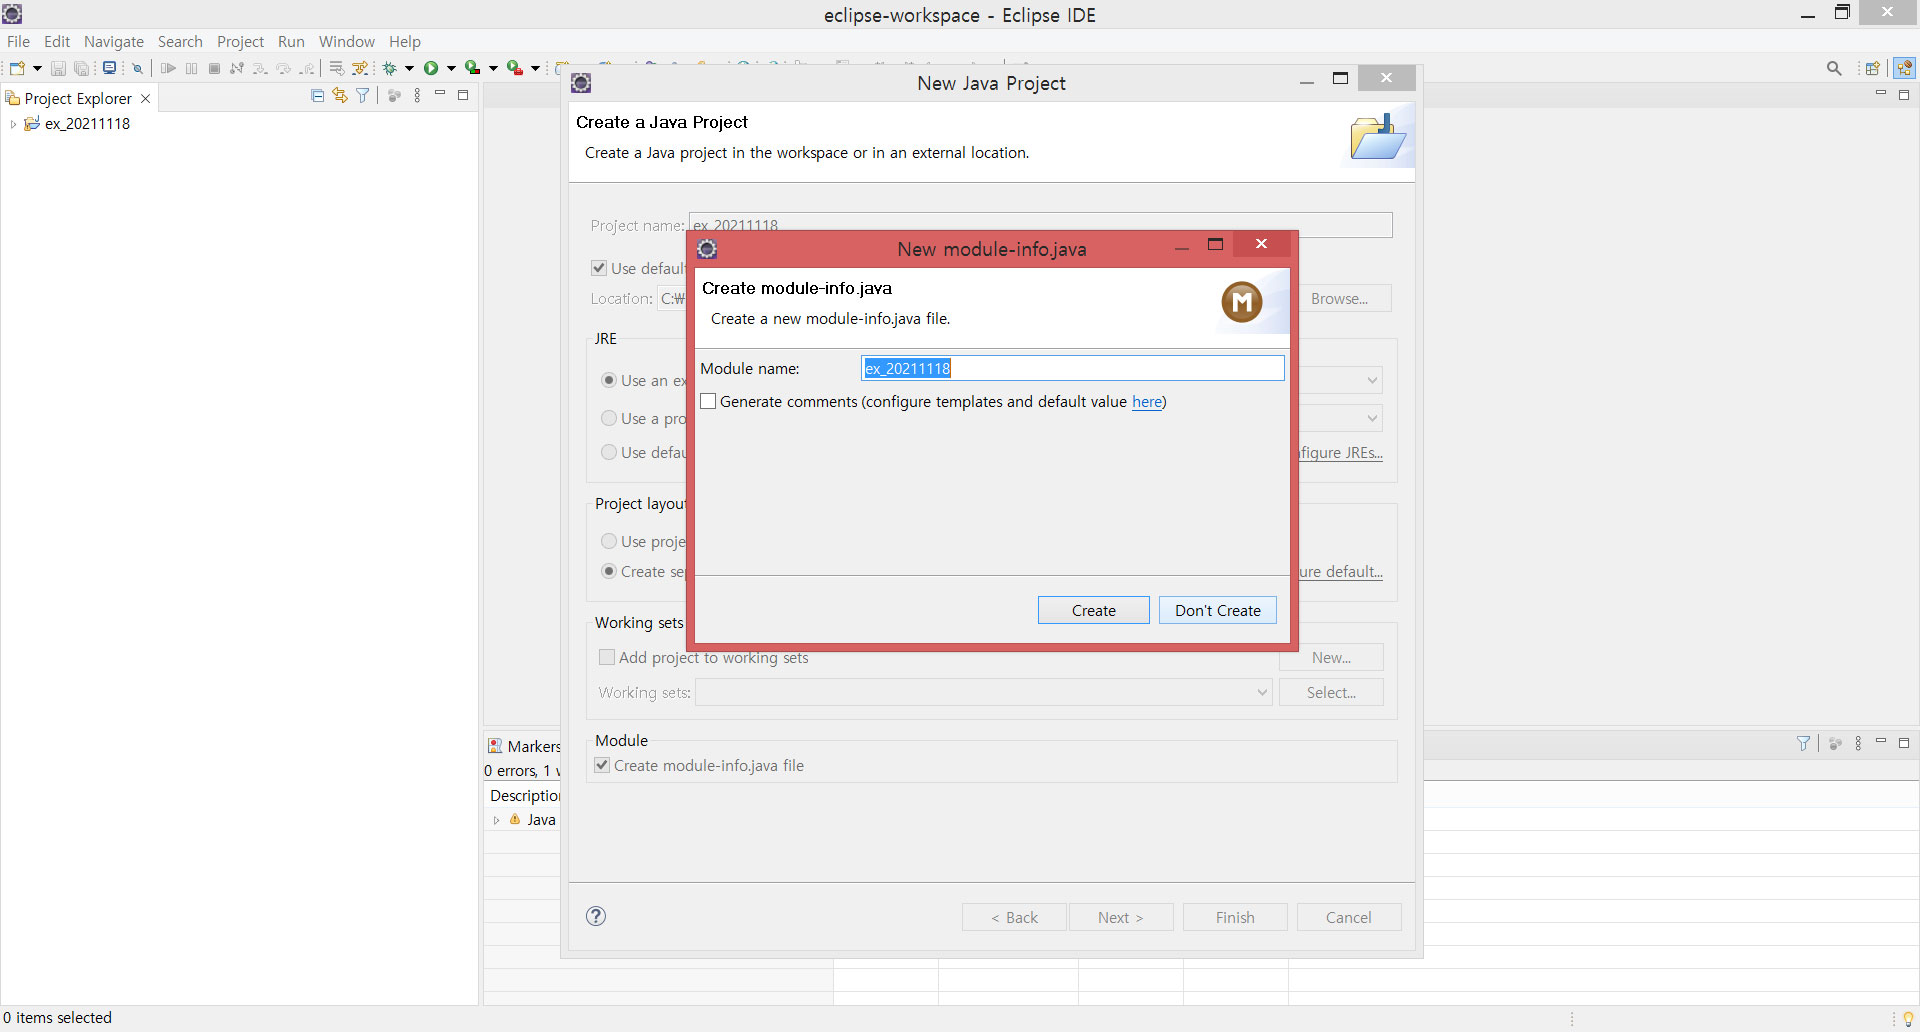Click the Don't Create button
This screenshot has height=1032, width=1920.
point(1217,610)
